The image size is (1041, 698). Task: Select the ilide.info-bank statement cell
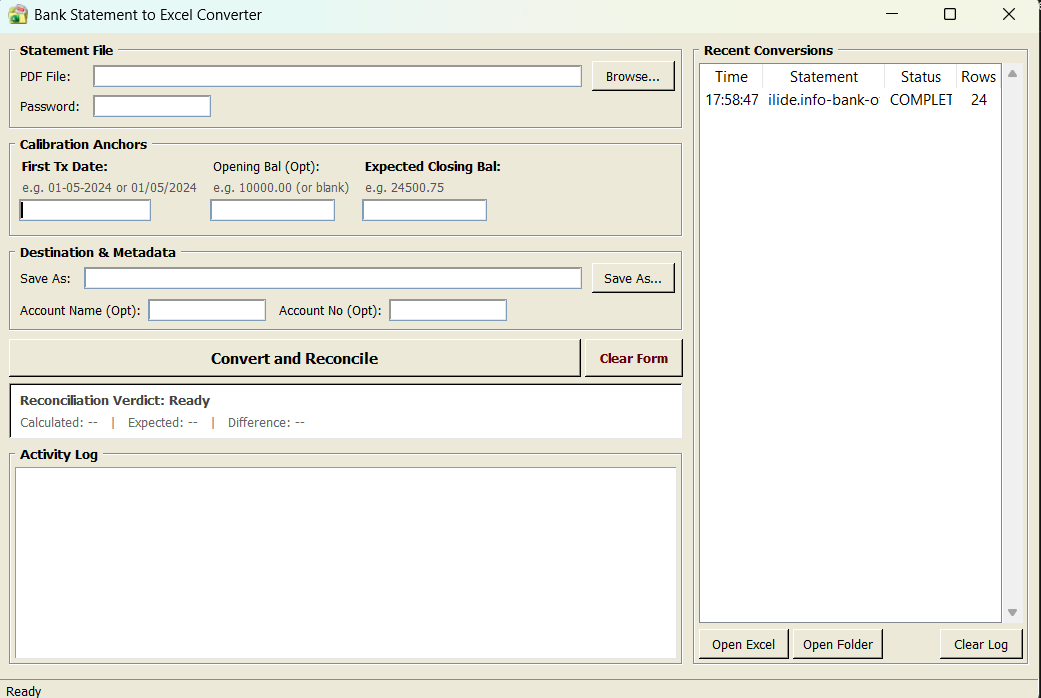tap(823, 100)
